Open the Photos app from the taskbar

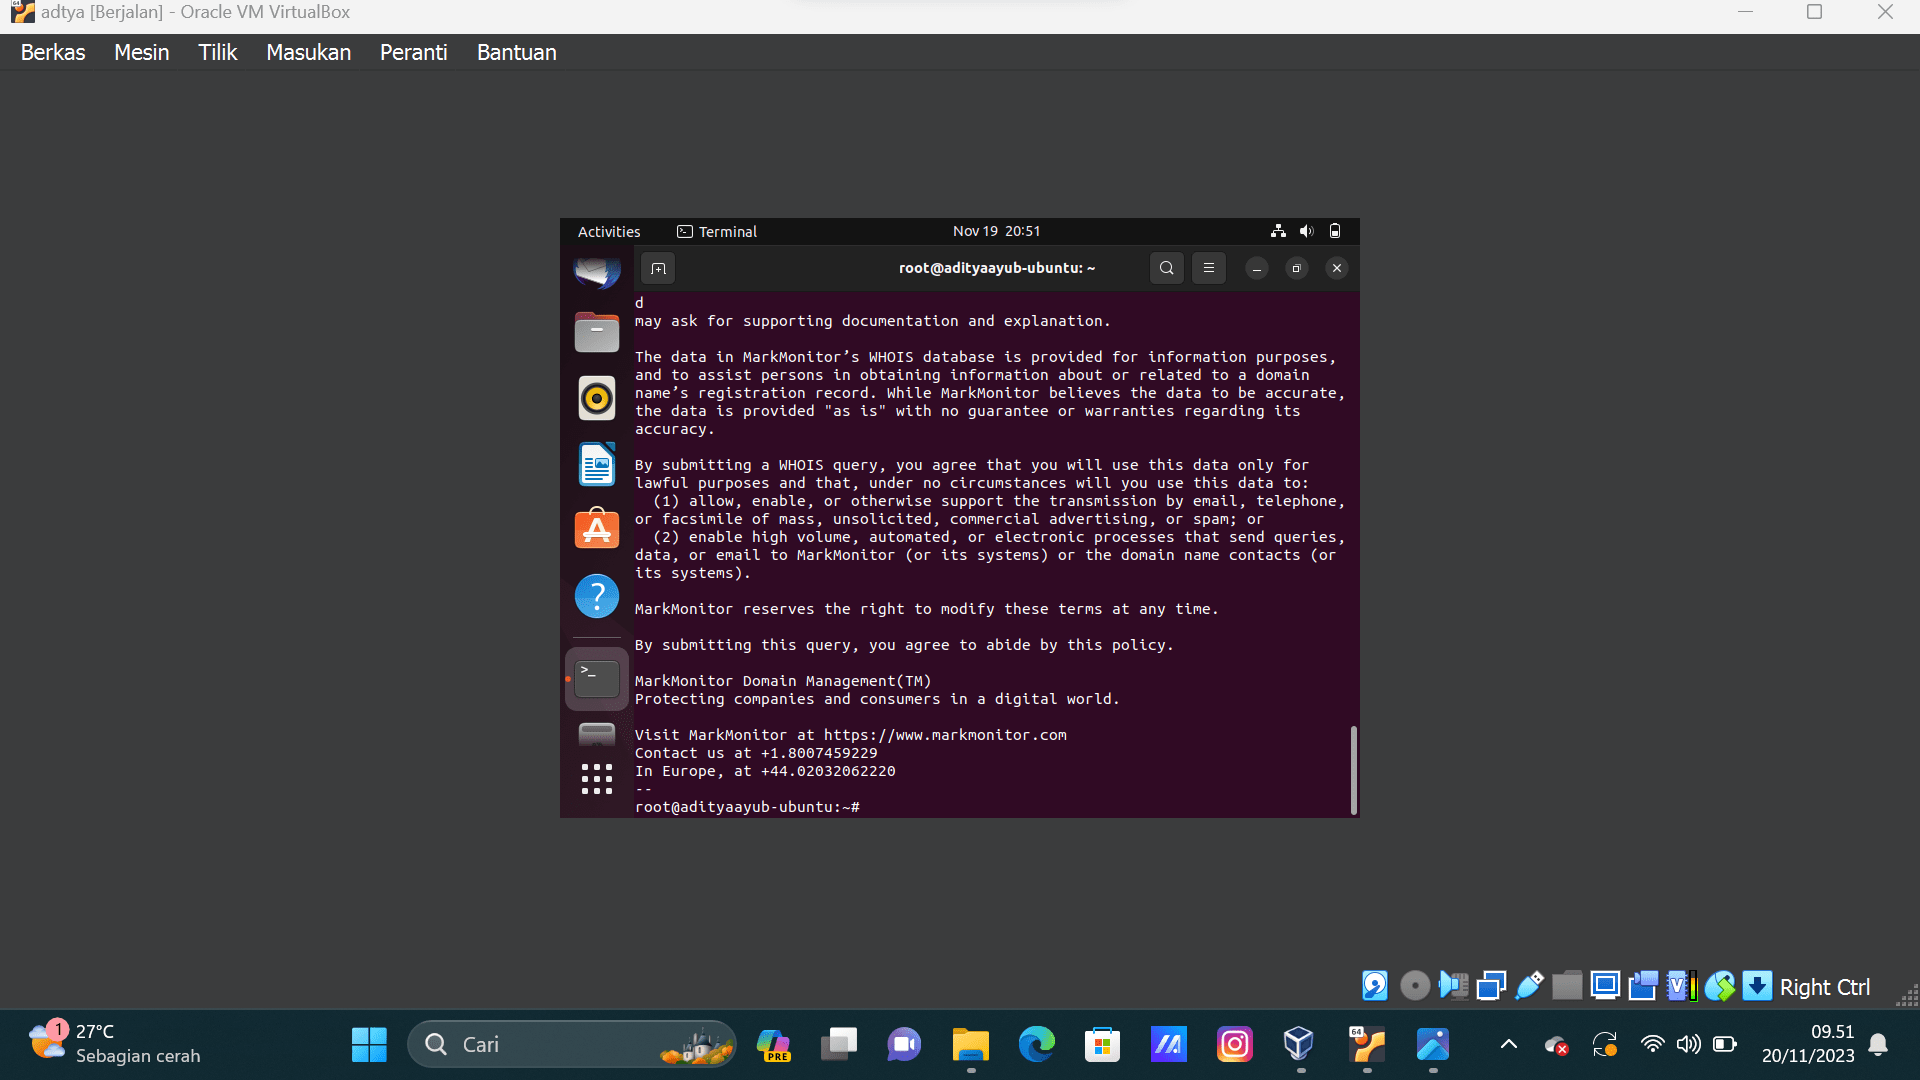click(1432, 1044)
